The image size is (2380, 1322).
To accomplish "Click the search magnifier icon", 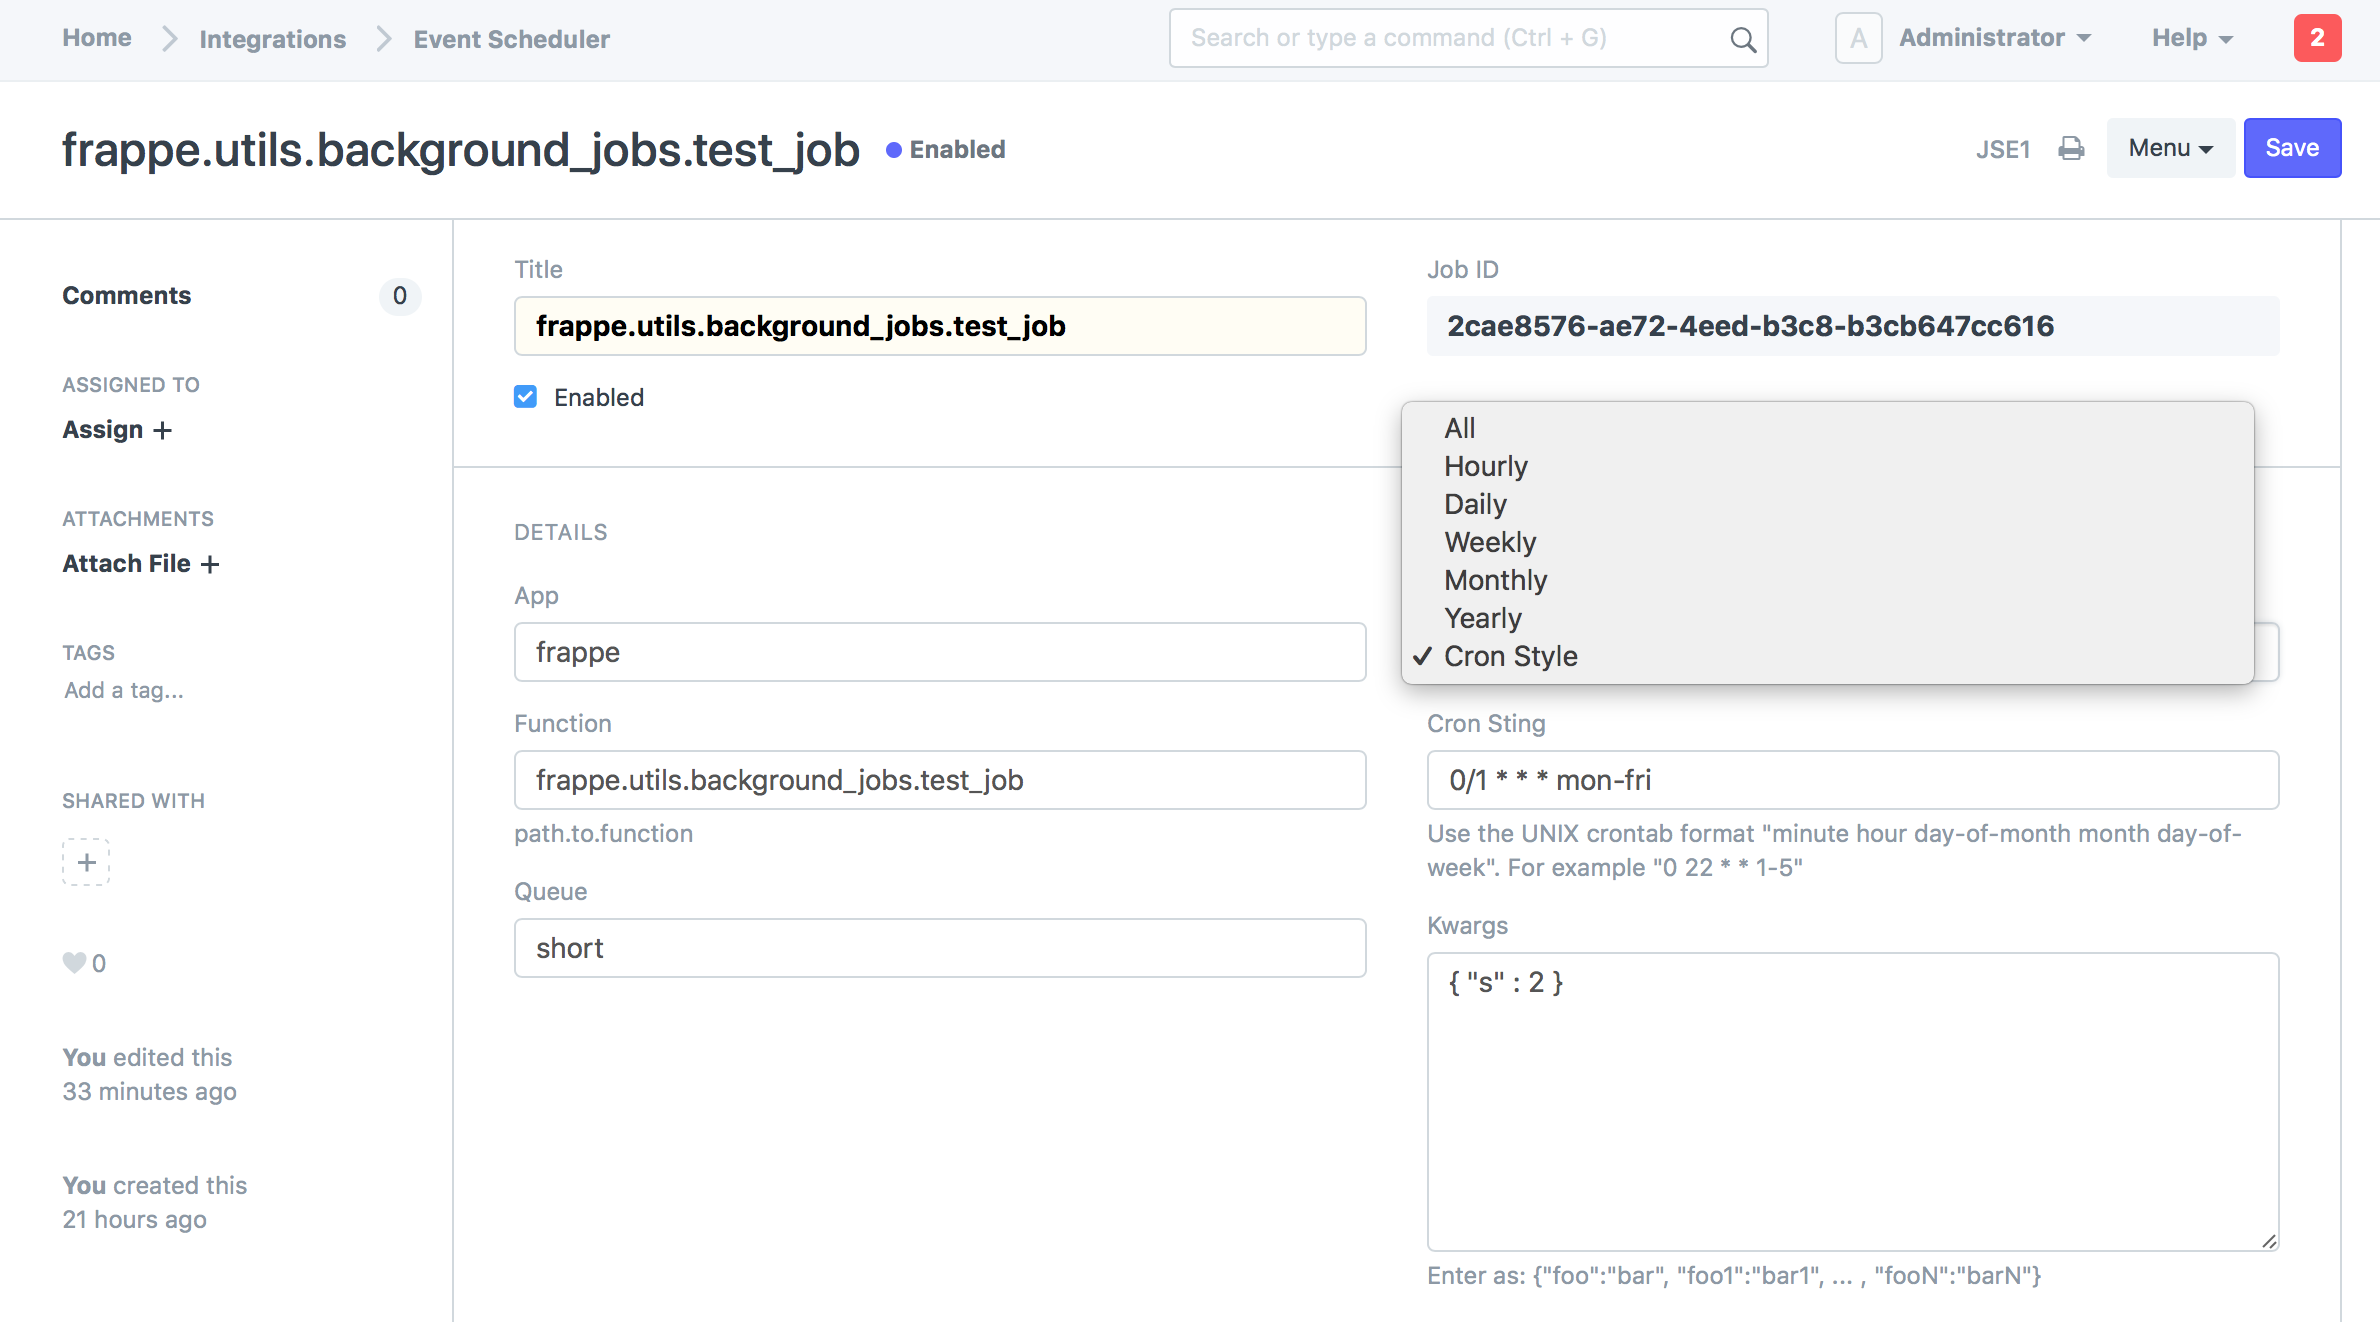I will (1742, 38).
